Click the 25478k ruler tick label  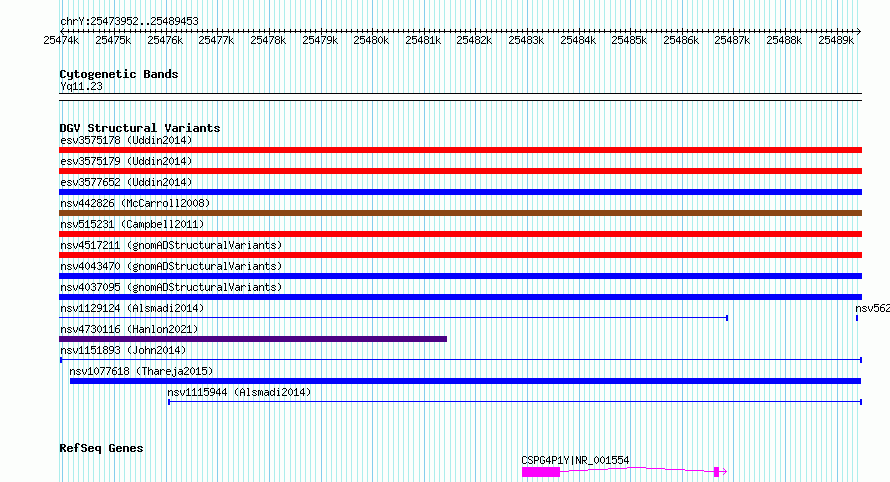(x=268, y=40)
